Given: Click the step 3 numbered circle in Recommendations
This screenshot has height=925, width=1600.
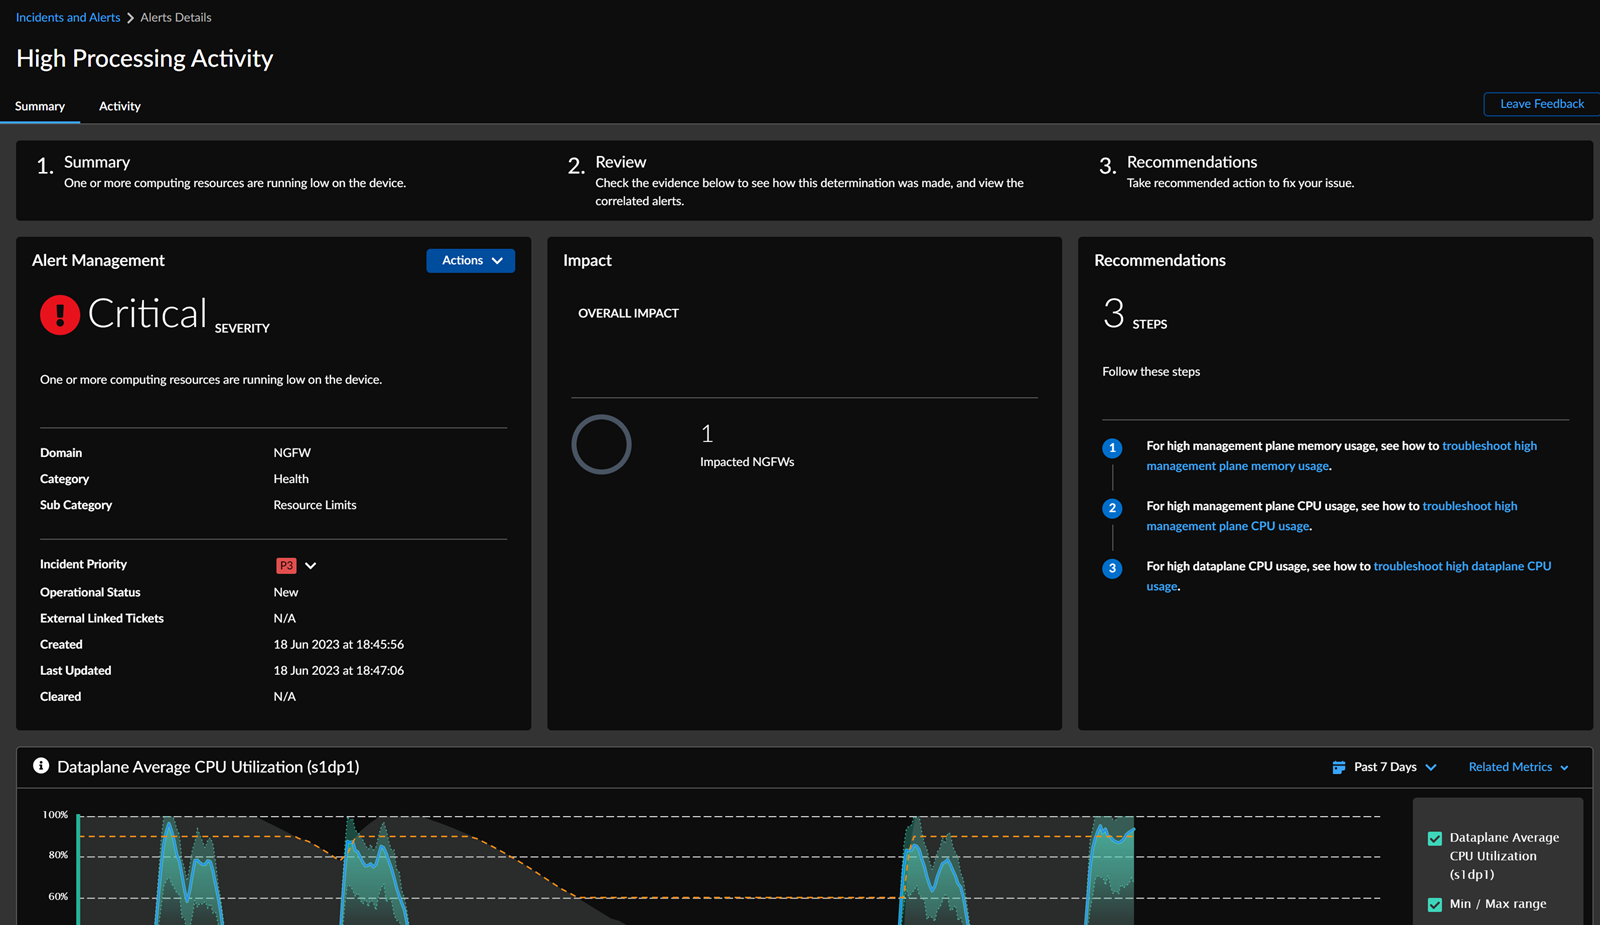Looking at the screenshot, I should 1112,568.
